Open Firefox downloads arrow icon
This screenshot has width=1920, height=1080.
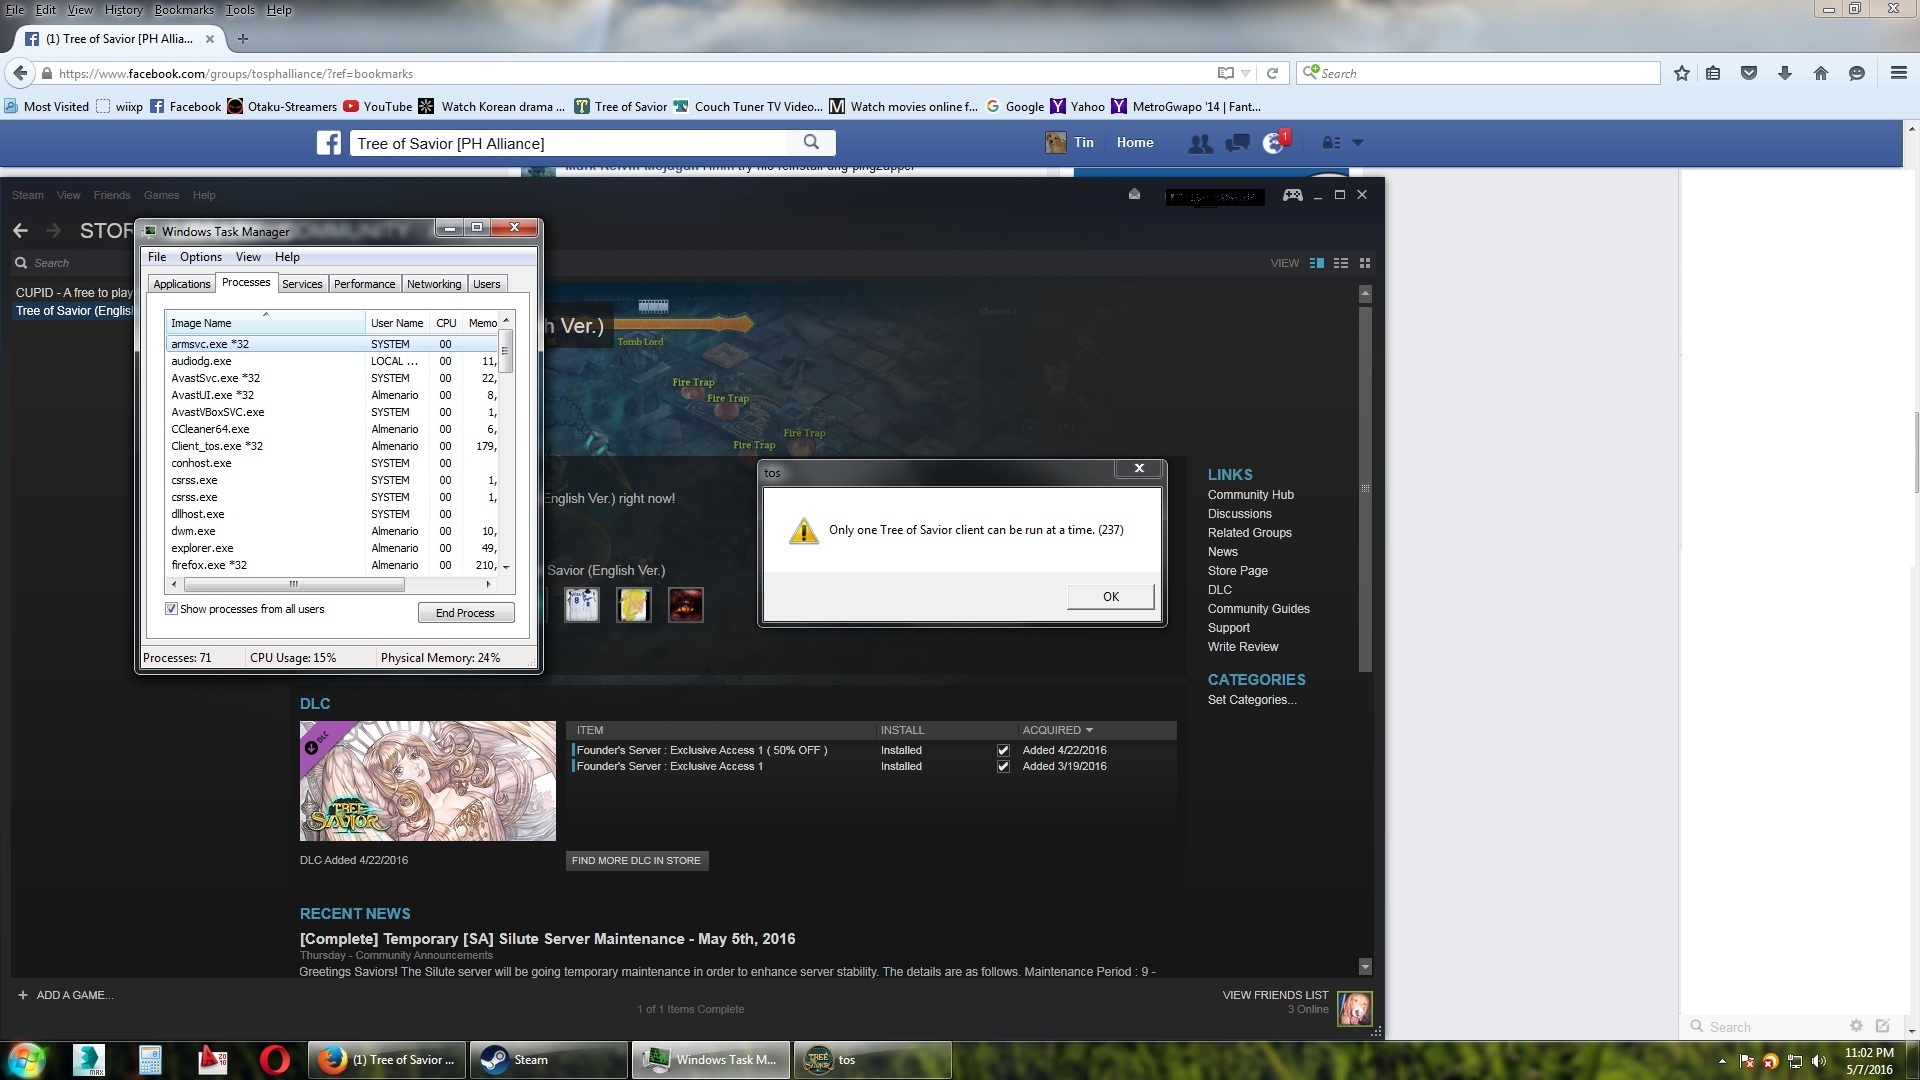[x=1785, y=73]
